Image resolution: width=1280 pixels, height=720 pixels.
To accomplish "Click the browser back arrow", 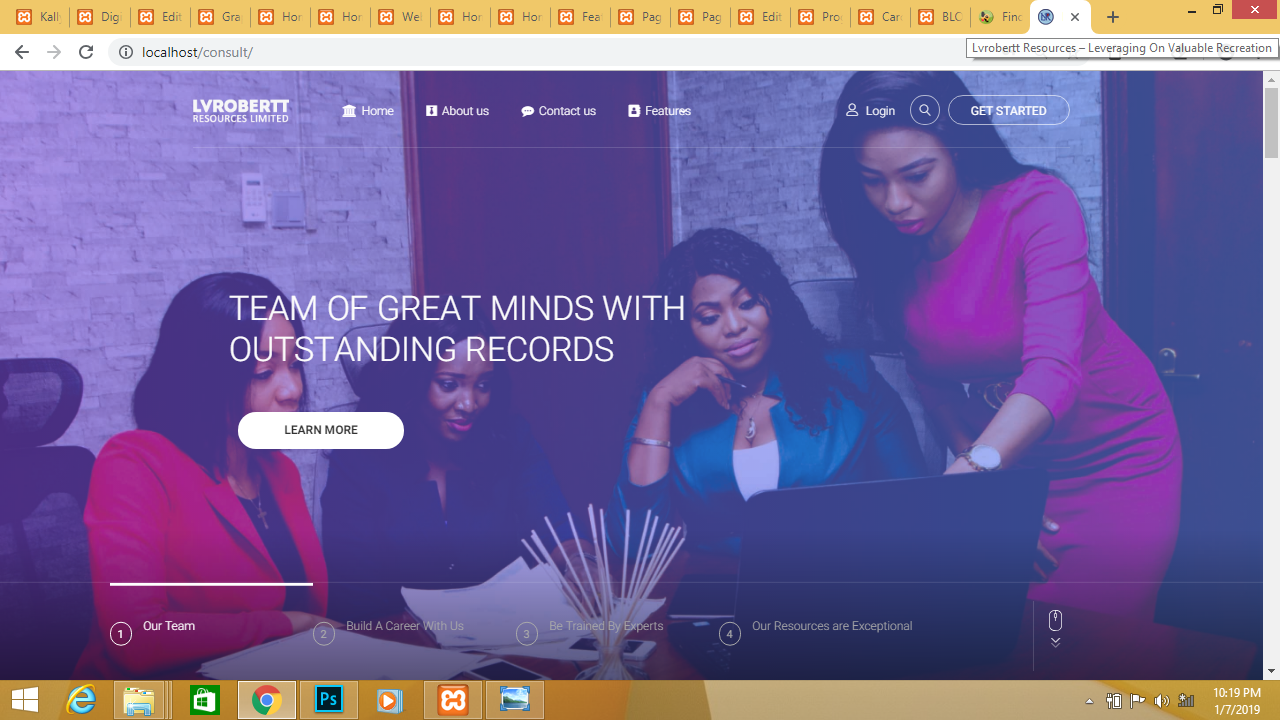I will click(x=22, y=52).
